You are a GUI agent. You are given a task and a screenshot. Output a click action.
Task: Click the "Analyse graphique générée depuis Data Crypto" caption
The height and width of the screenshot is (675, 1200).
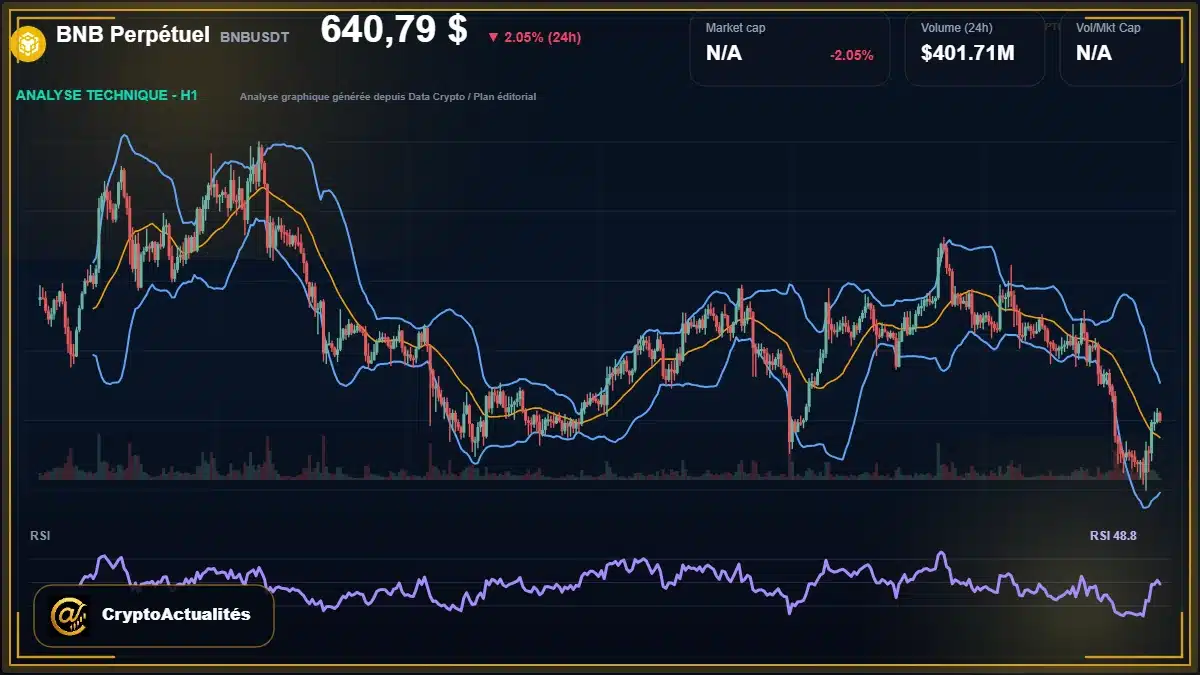pyautogui.click(x=388, y=97)
